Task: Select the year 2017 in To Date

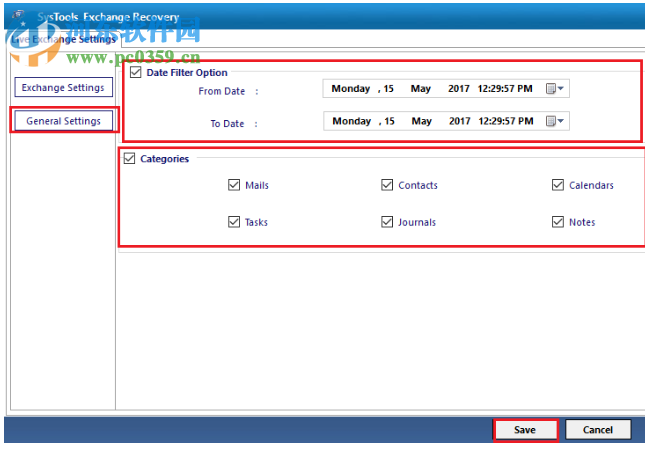Action: (459, 121)
